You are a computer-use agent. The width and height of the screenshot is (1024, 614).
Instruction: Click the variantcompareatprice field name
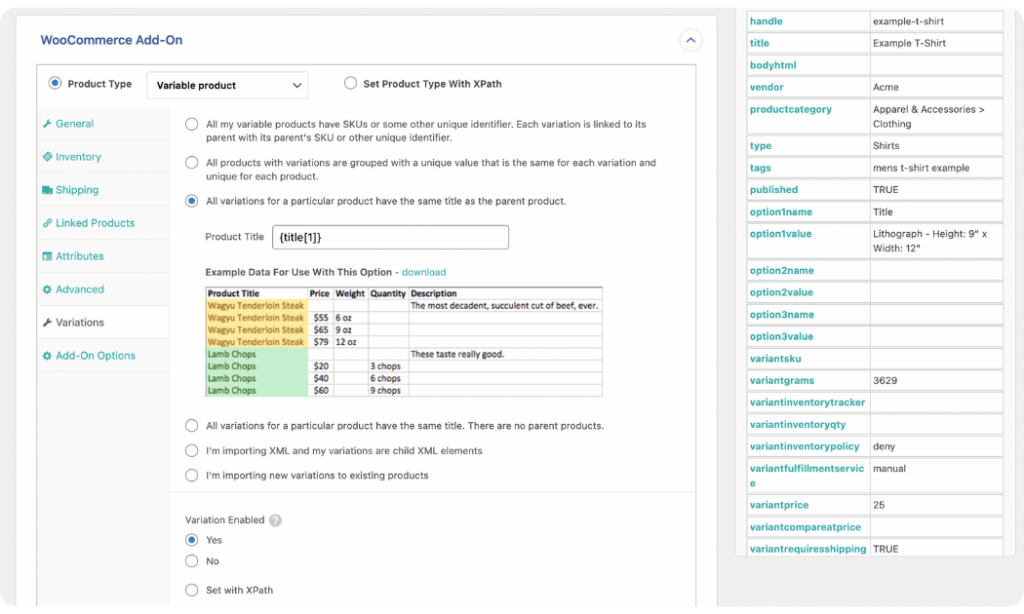tap(805, 527)
